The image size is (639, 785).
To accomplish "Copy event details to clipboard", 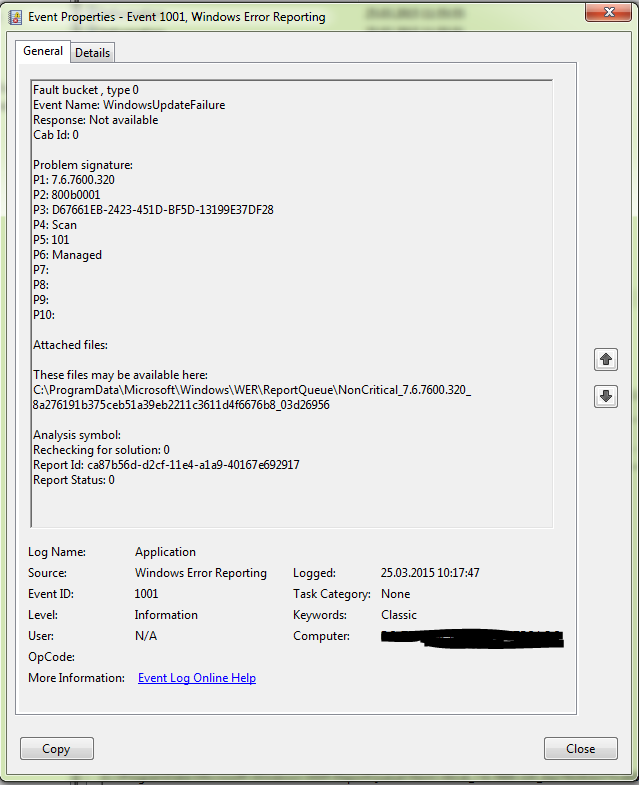I will 57,748.
